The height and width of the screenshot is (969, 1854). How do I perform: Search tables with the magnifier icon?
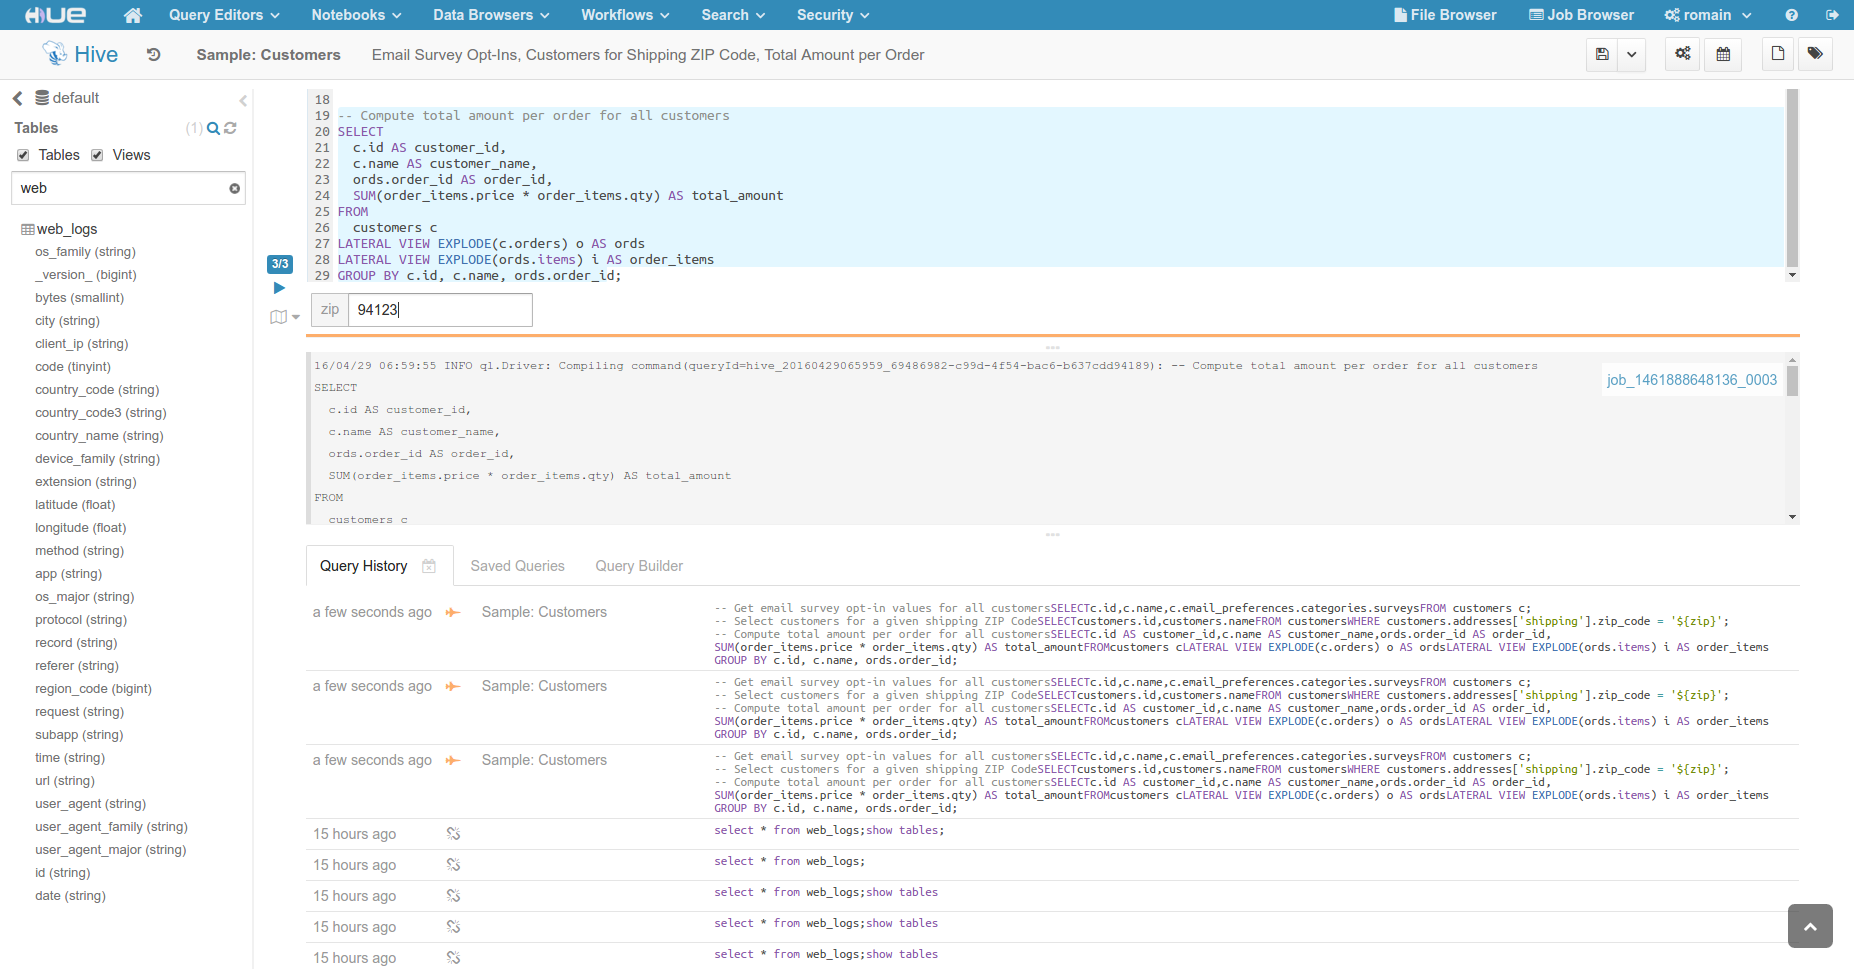pyautogui.click(x=213, y=128)
